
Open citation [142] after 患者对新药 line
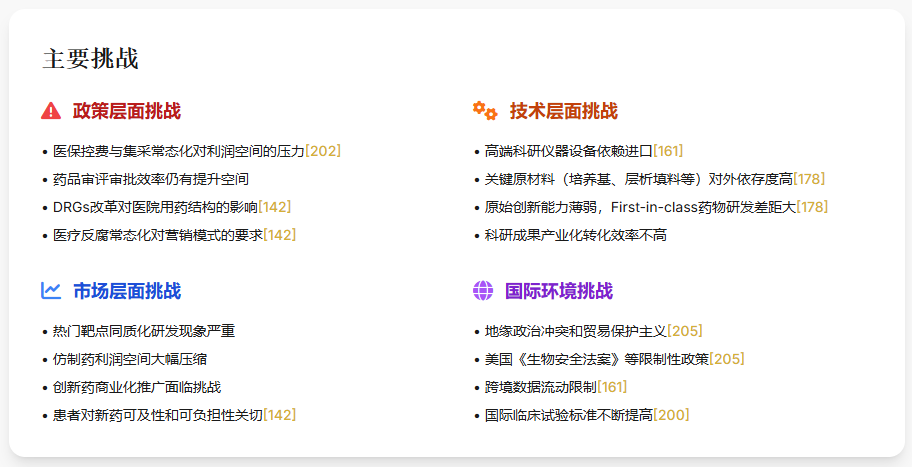(x=280, y=415)
